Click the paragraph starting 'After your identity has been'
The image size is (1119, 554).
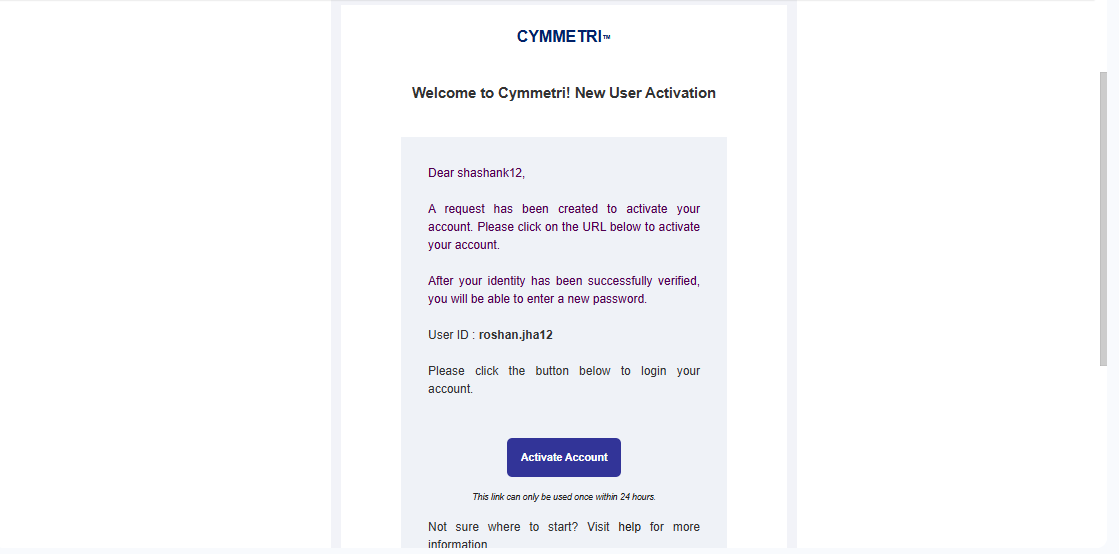click(x=564, y=290)
